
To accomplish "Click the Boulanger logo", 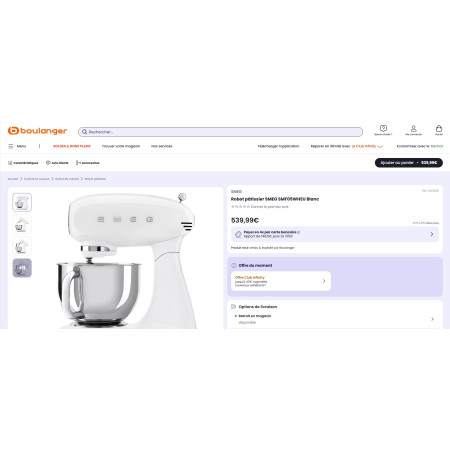I will pos(37,131).
